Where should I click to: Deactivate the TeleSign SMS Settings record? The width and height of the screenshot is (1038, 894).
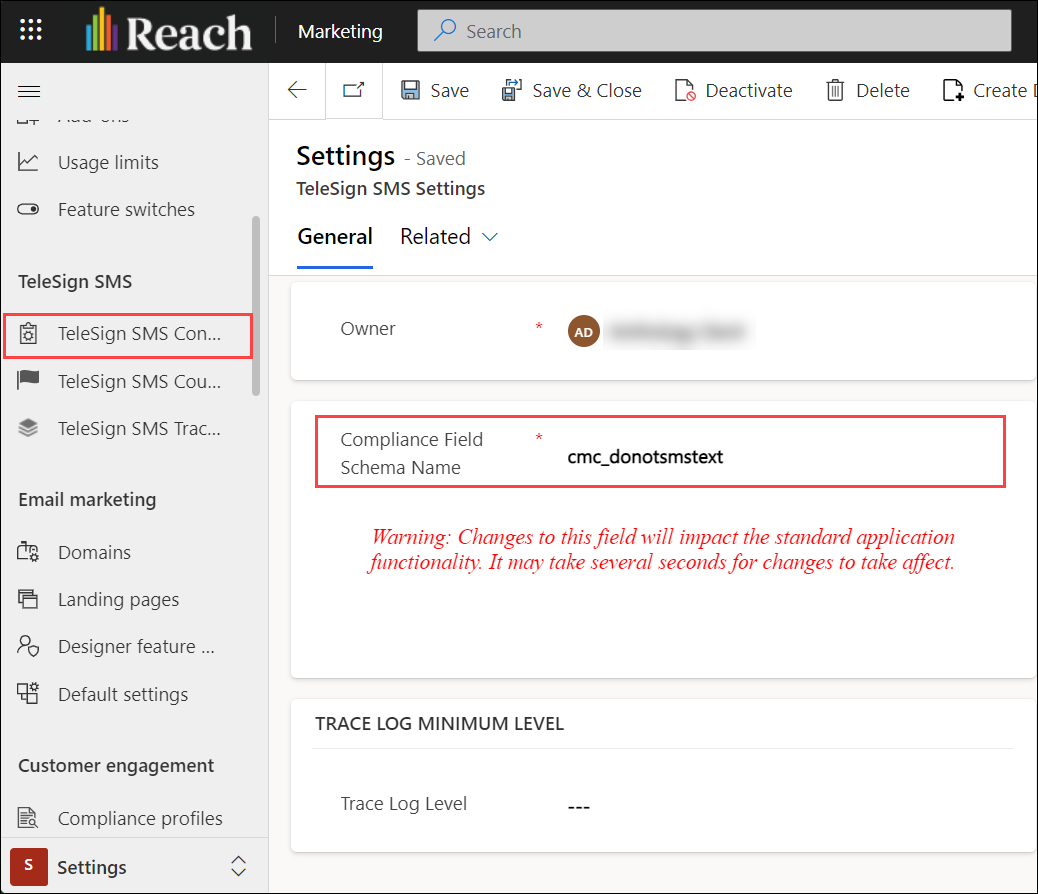pos(733,90)
